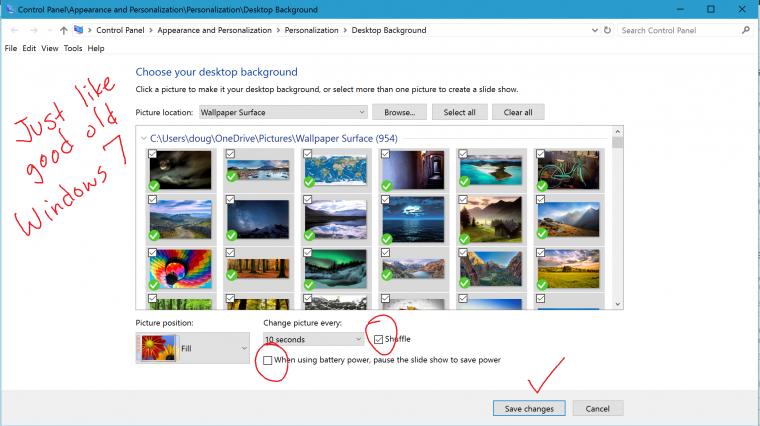This screenshot has height=426, width=760.
Task: Uncheck the Shuffle checkbox
Action: [378, 340]
